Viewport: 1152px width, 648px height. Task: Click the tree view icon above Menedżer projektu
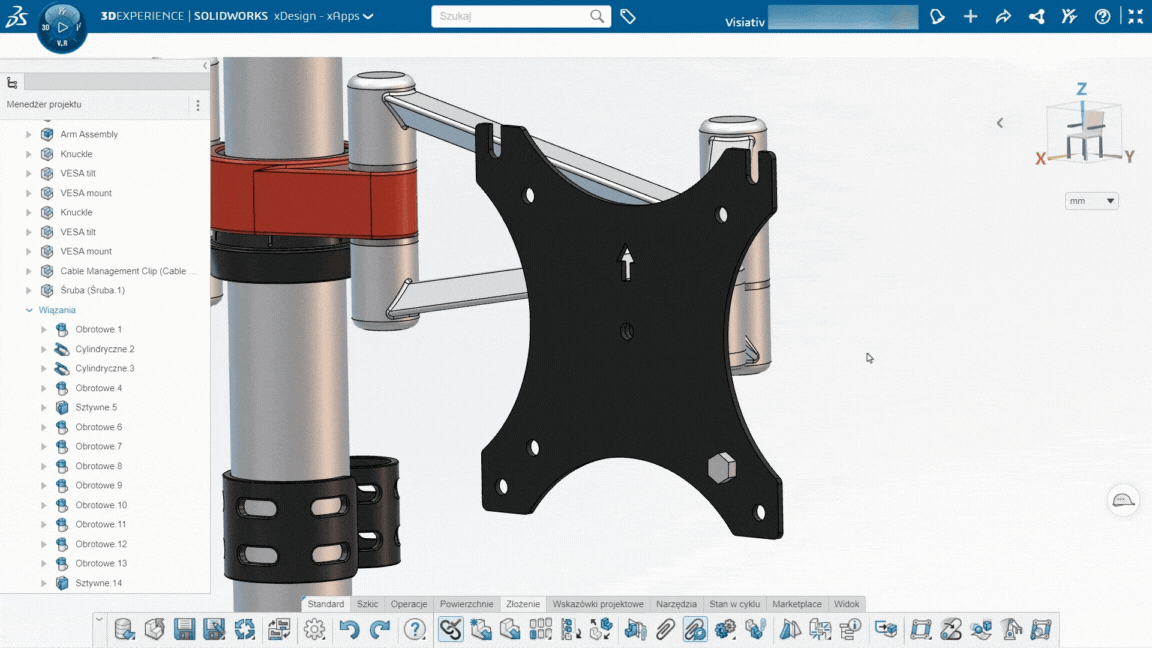coord(12,83)
